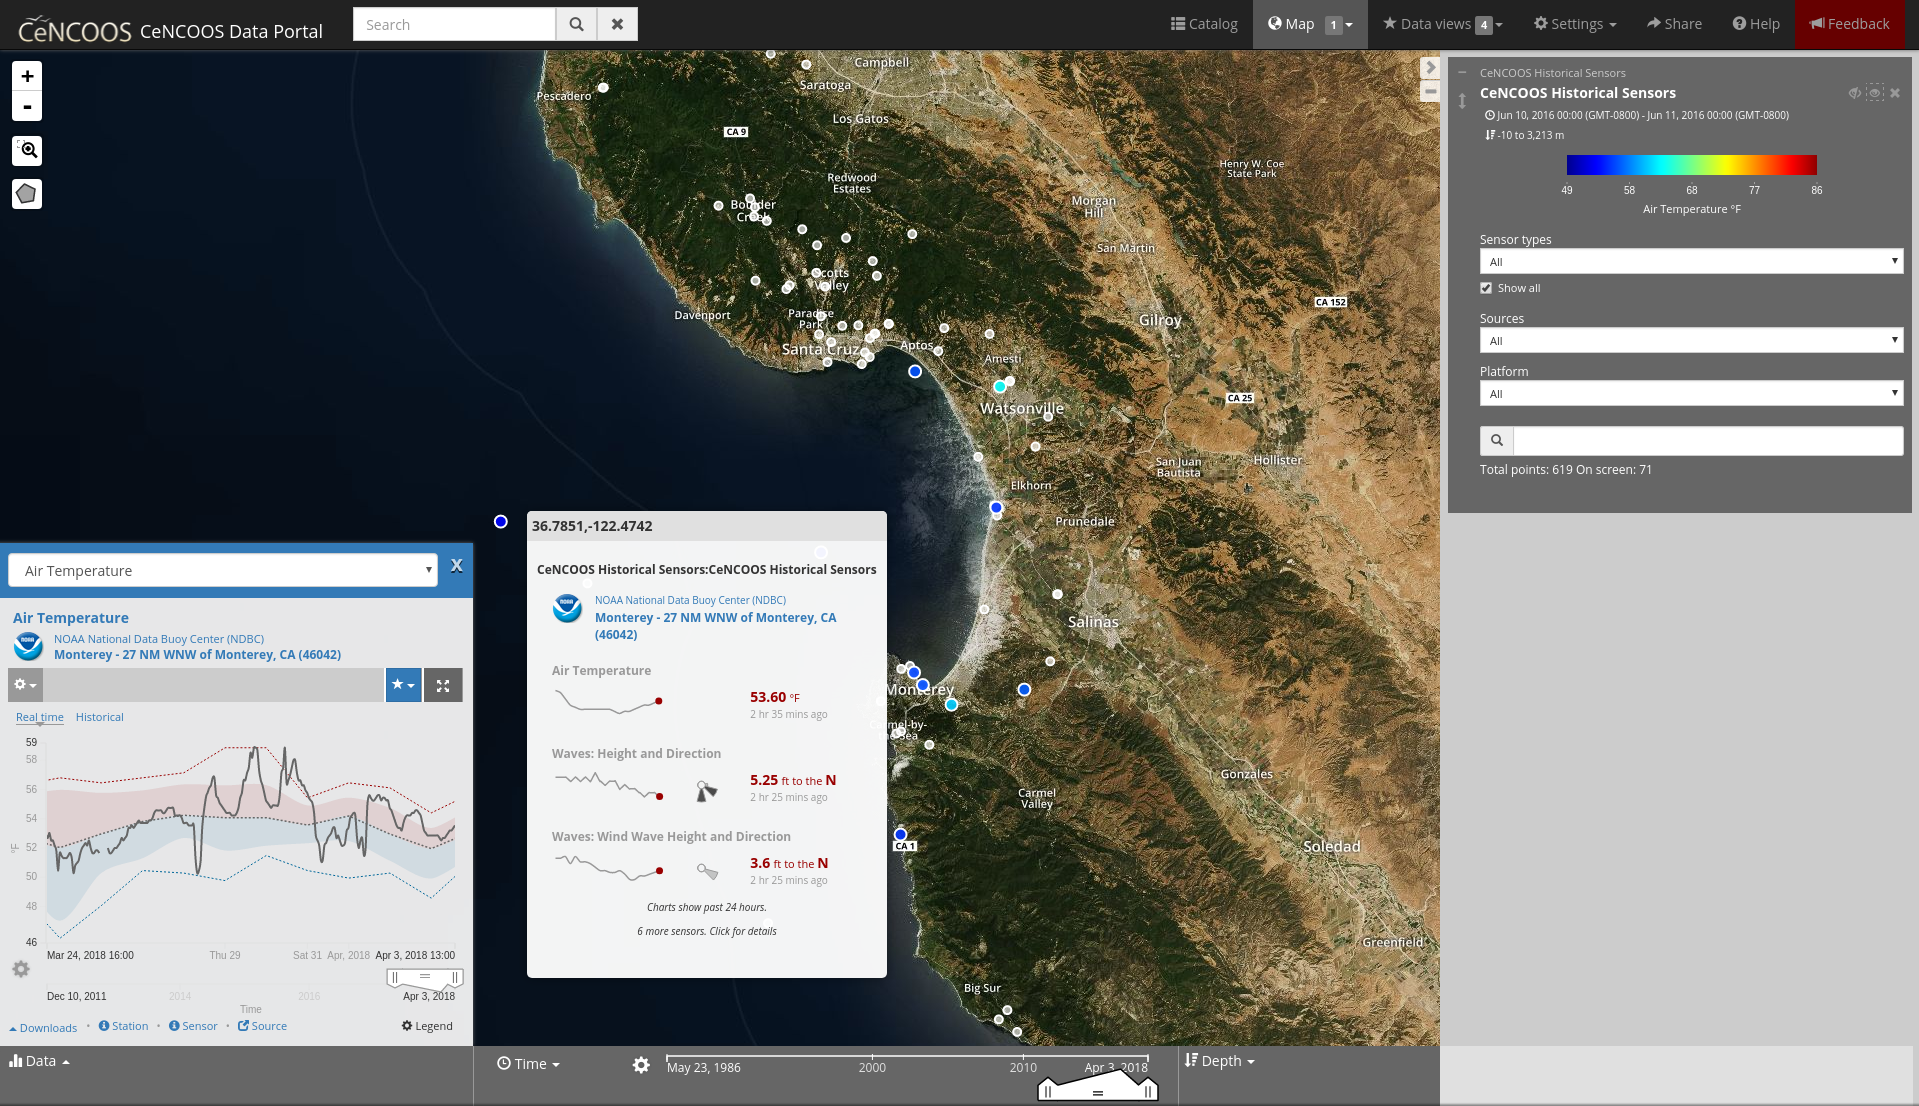1919x1106 pixels.
Task: Open the Settings menu
Action: 1575,24
